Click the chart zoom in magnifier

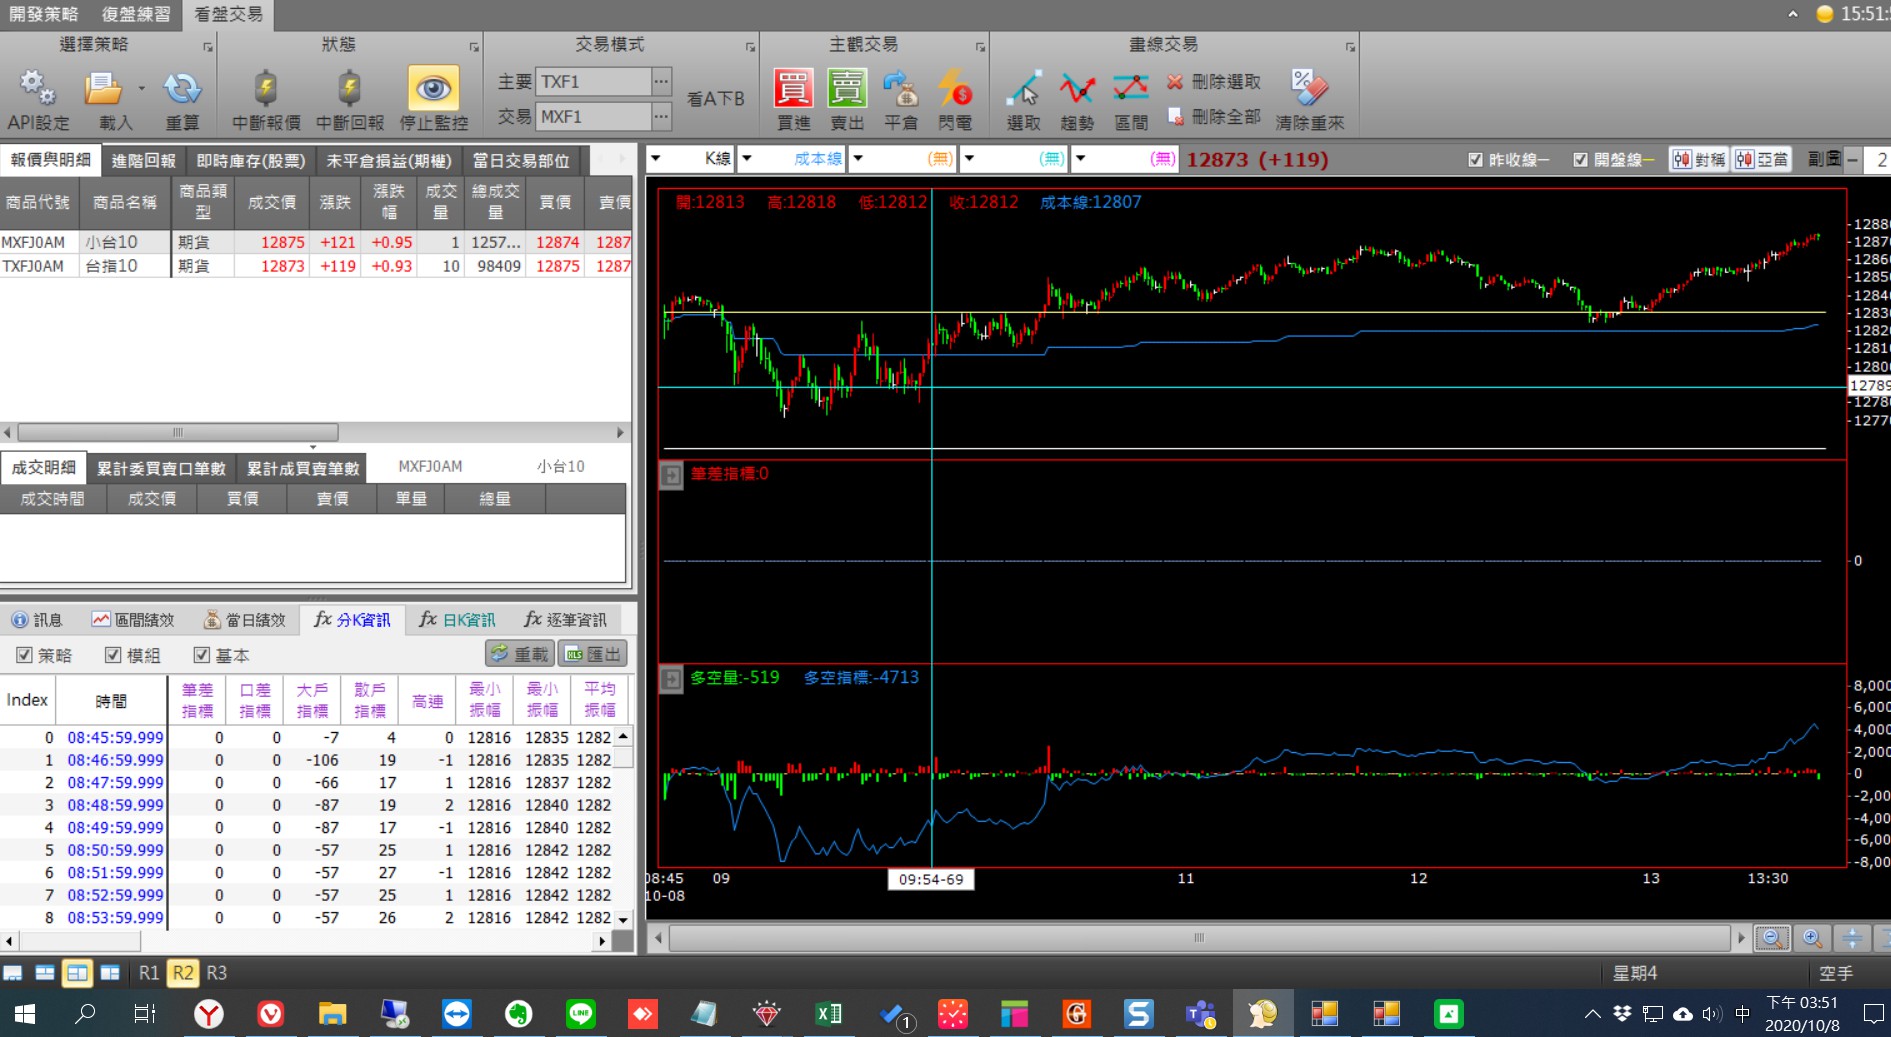coord(1812,938)
